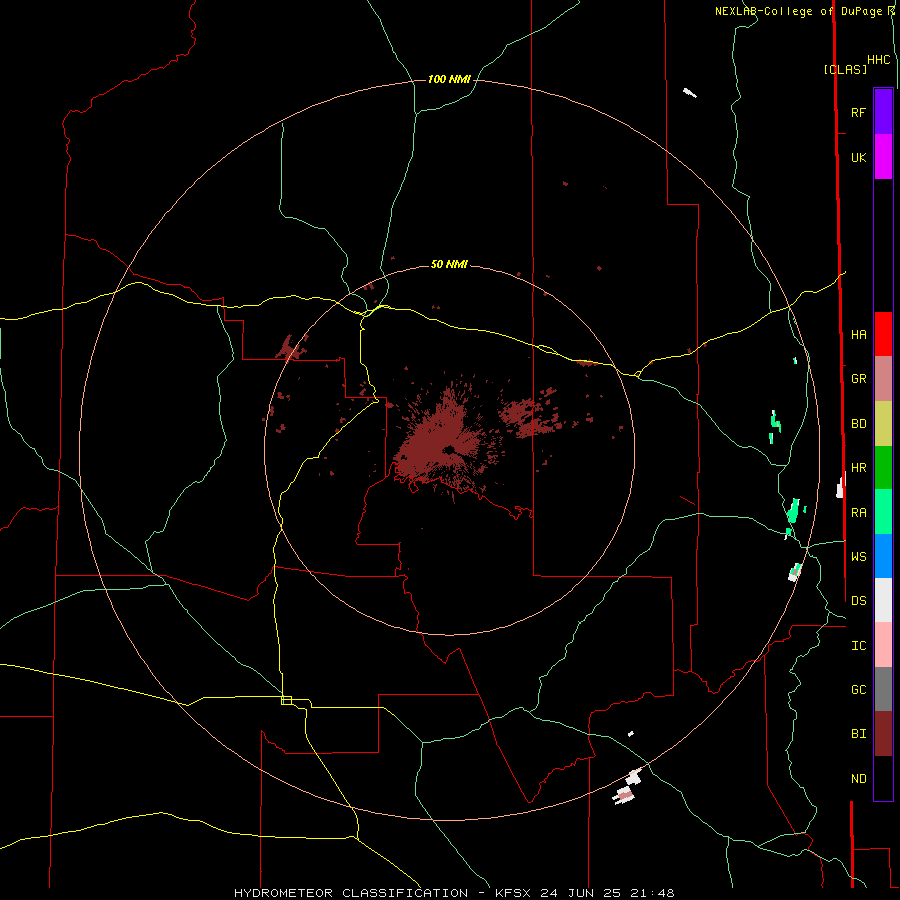Select the BD yellow legend block
This screenshot has width=900, height=900.
[x=883, y=423]
